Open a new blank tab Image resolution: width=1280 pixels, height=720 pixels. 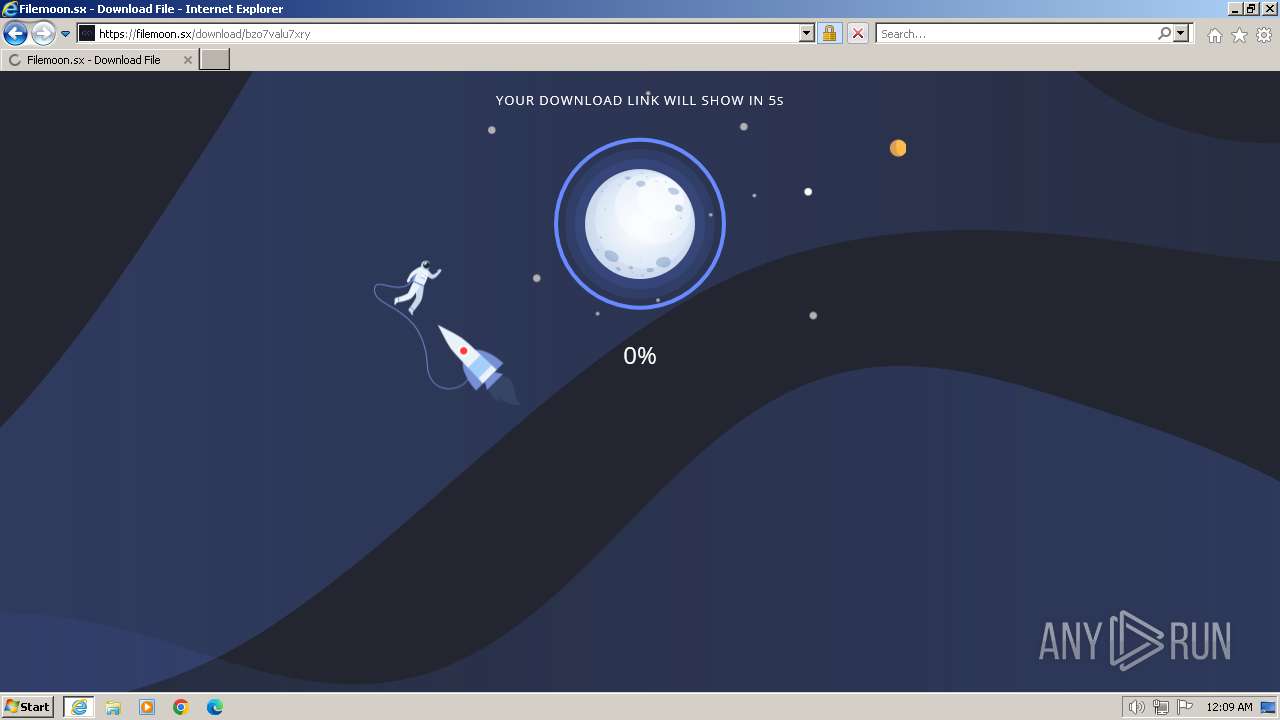(215, 60)
